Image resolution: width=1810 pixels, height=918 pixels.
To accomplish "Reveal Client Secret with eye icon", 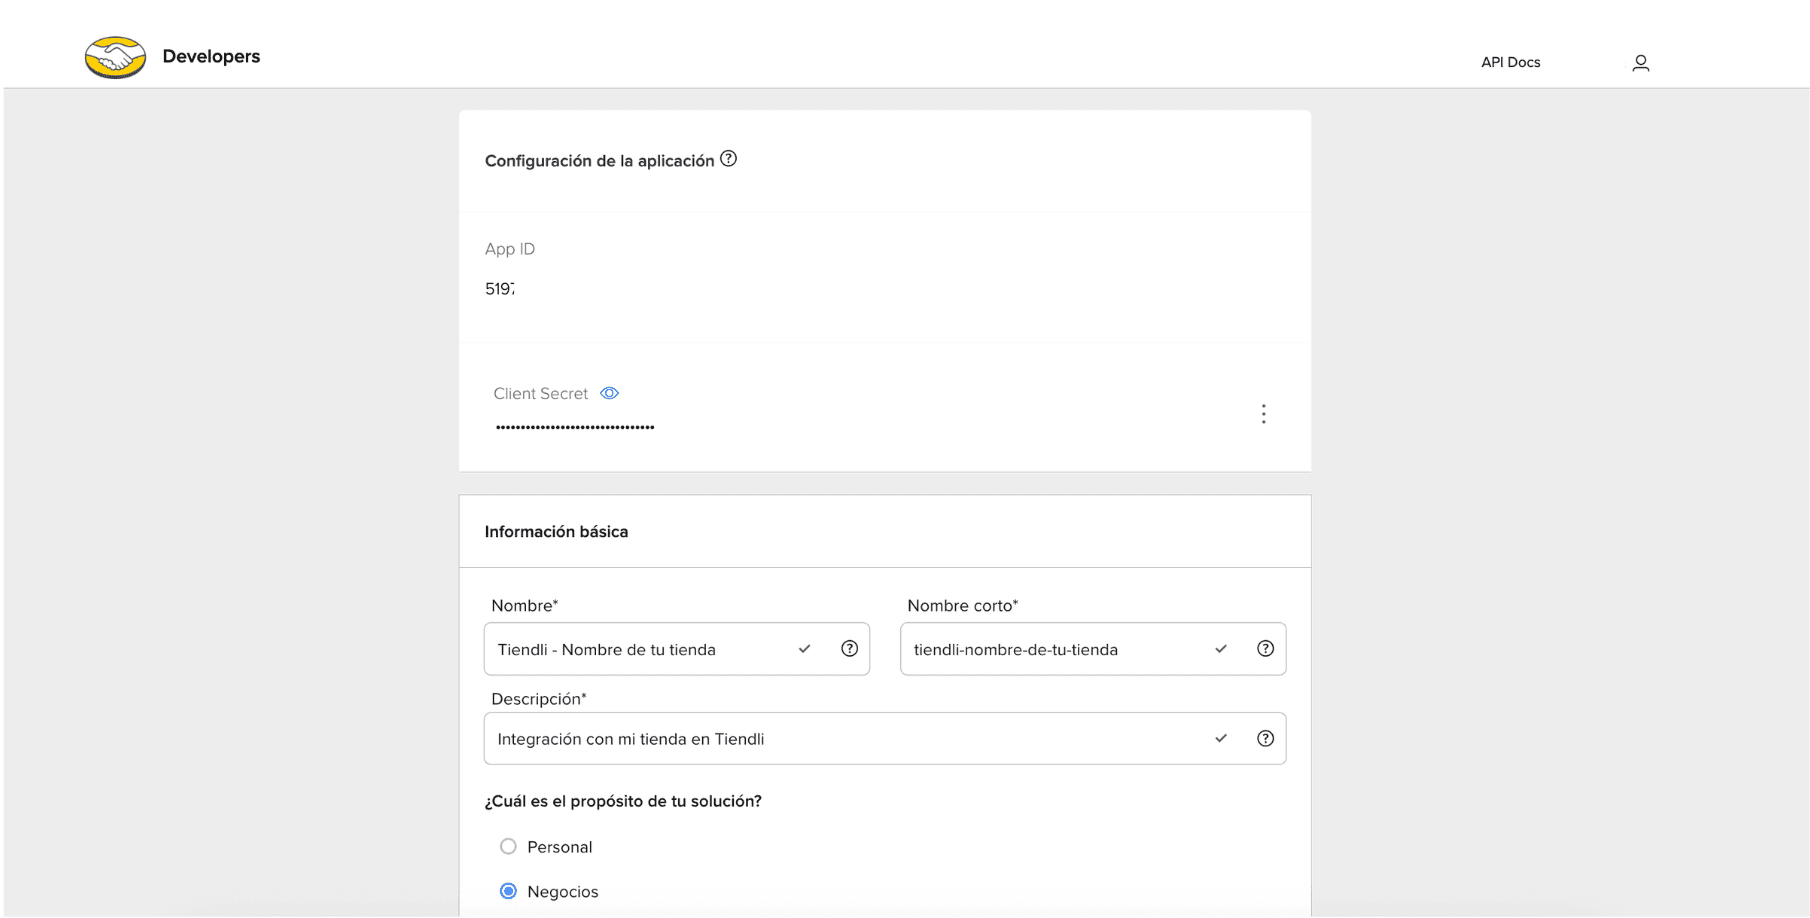I will [609, 393].
